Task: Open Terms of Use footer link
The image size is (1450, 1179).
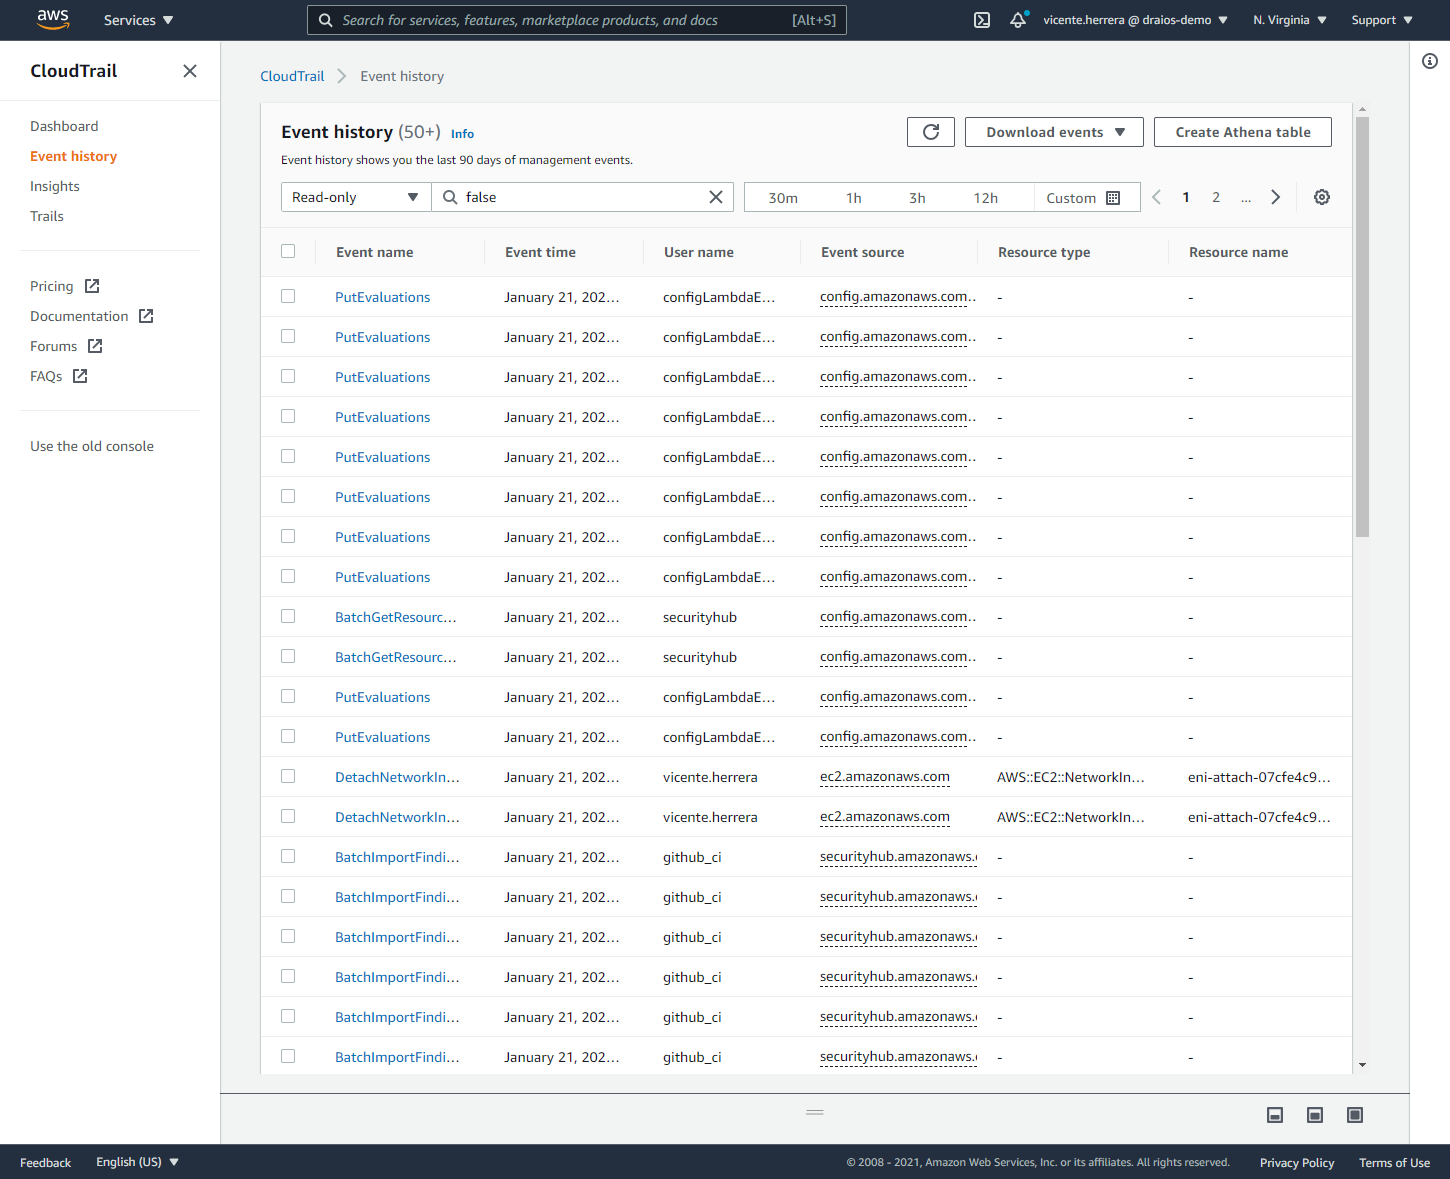Action: coord(1394,1163)
